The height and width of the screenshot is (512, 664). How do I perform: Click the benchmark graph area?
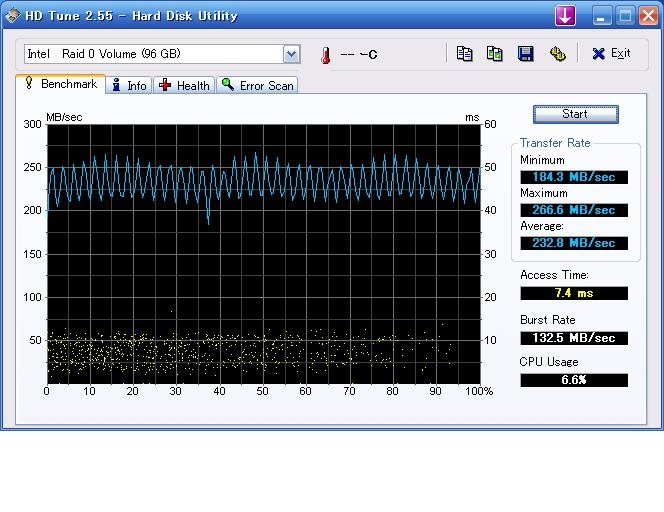pyautogui.click(x=263, y=254)
